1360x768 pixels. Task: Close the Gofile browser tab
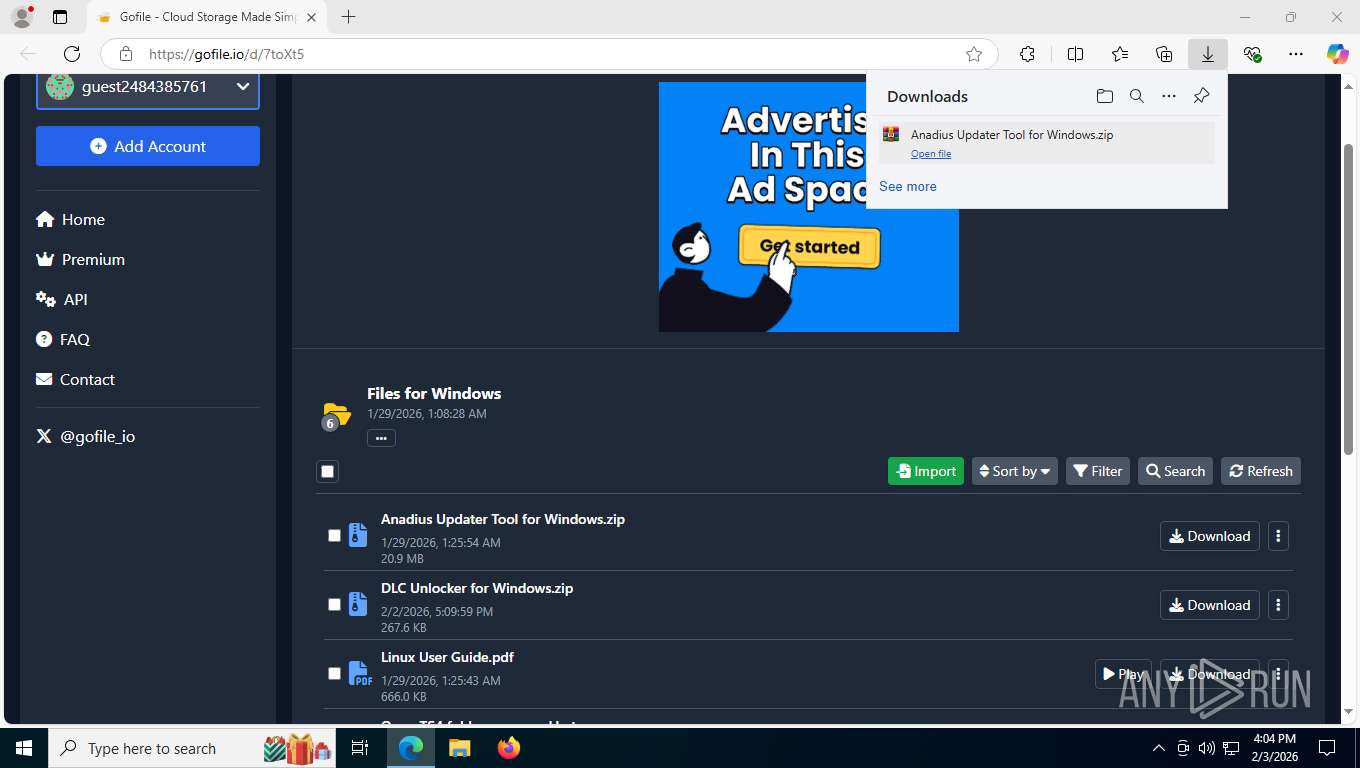point(311,17)
